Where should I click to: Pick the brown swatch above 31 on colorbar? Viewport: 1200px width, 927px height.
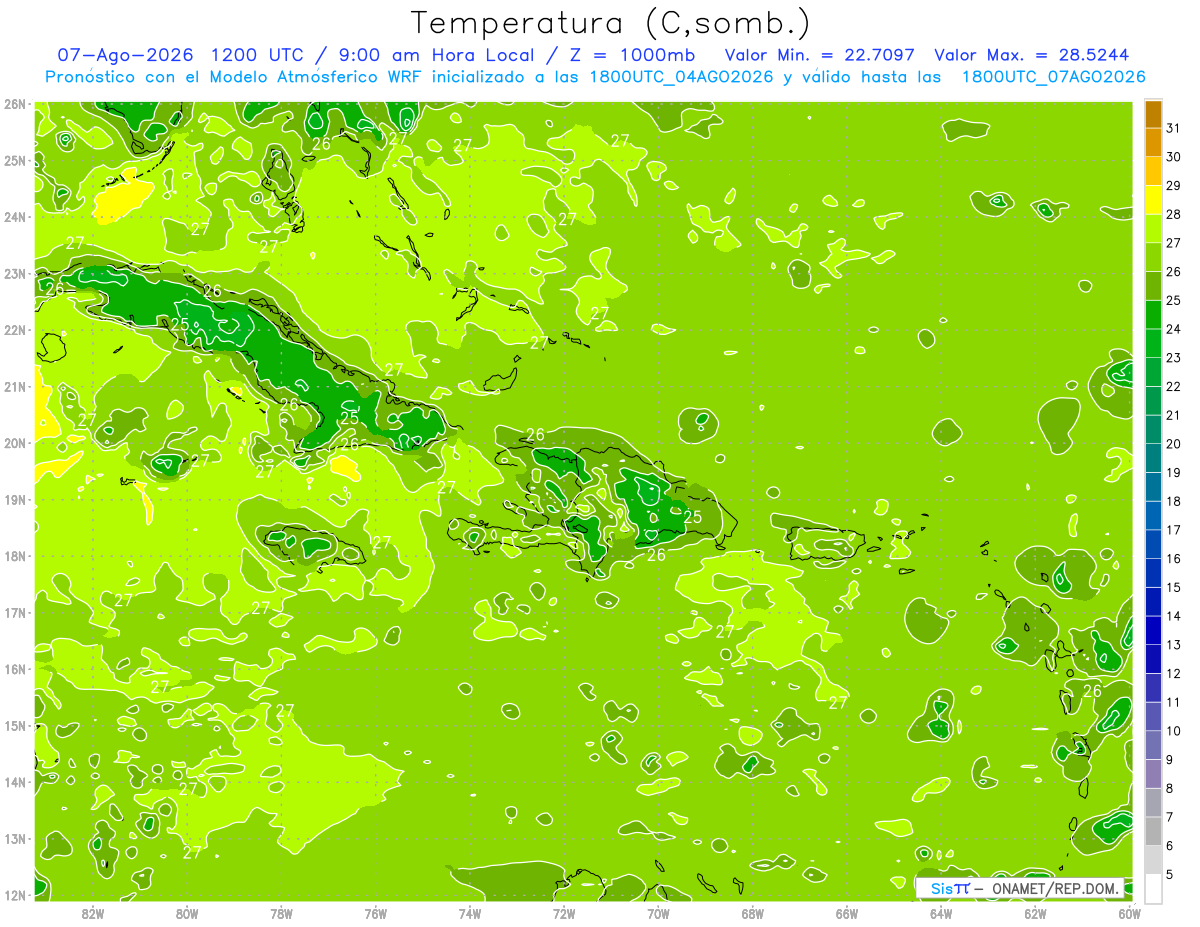pyautogui.click(x=1153, y=114)
